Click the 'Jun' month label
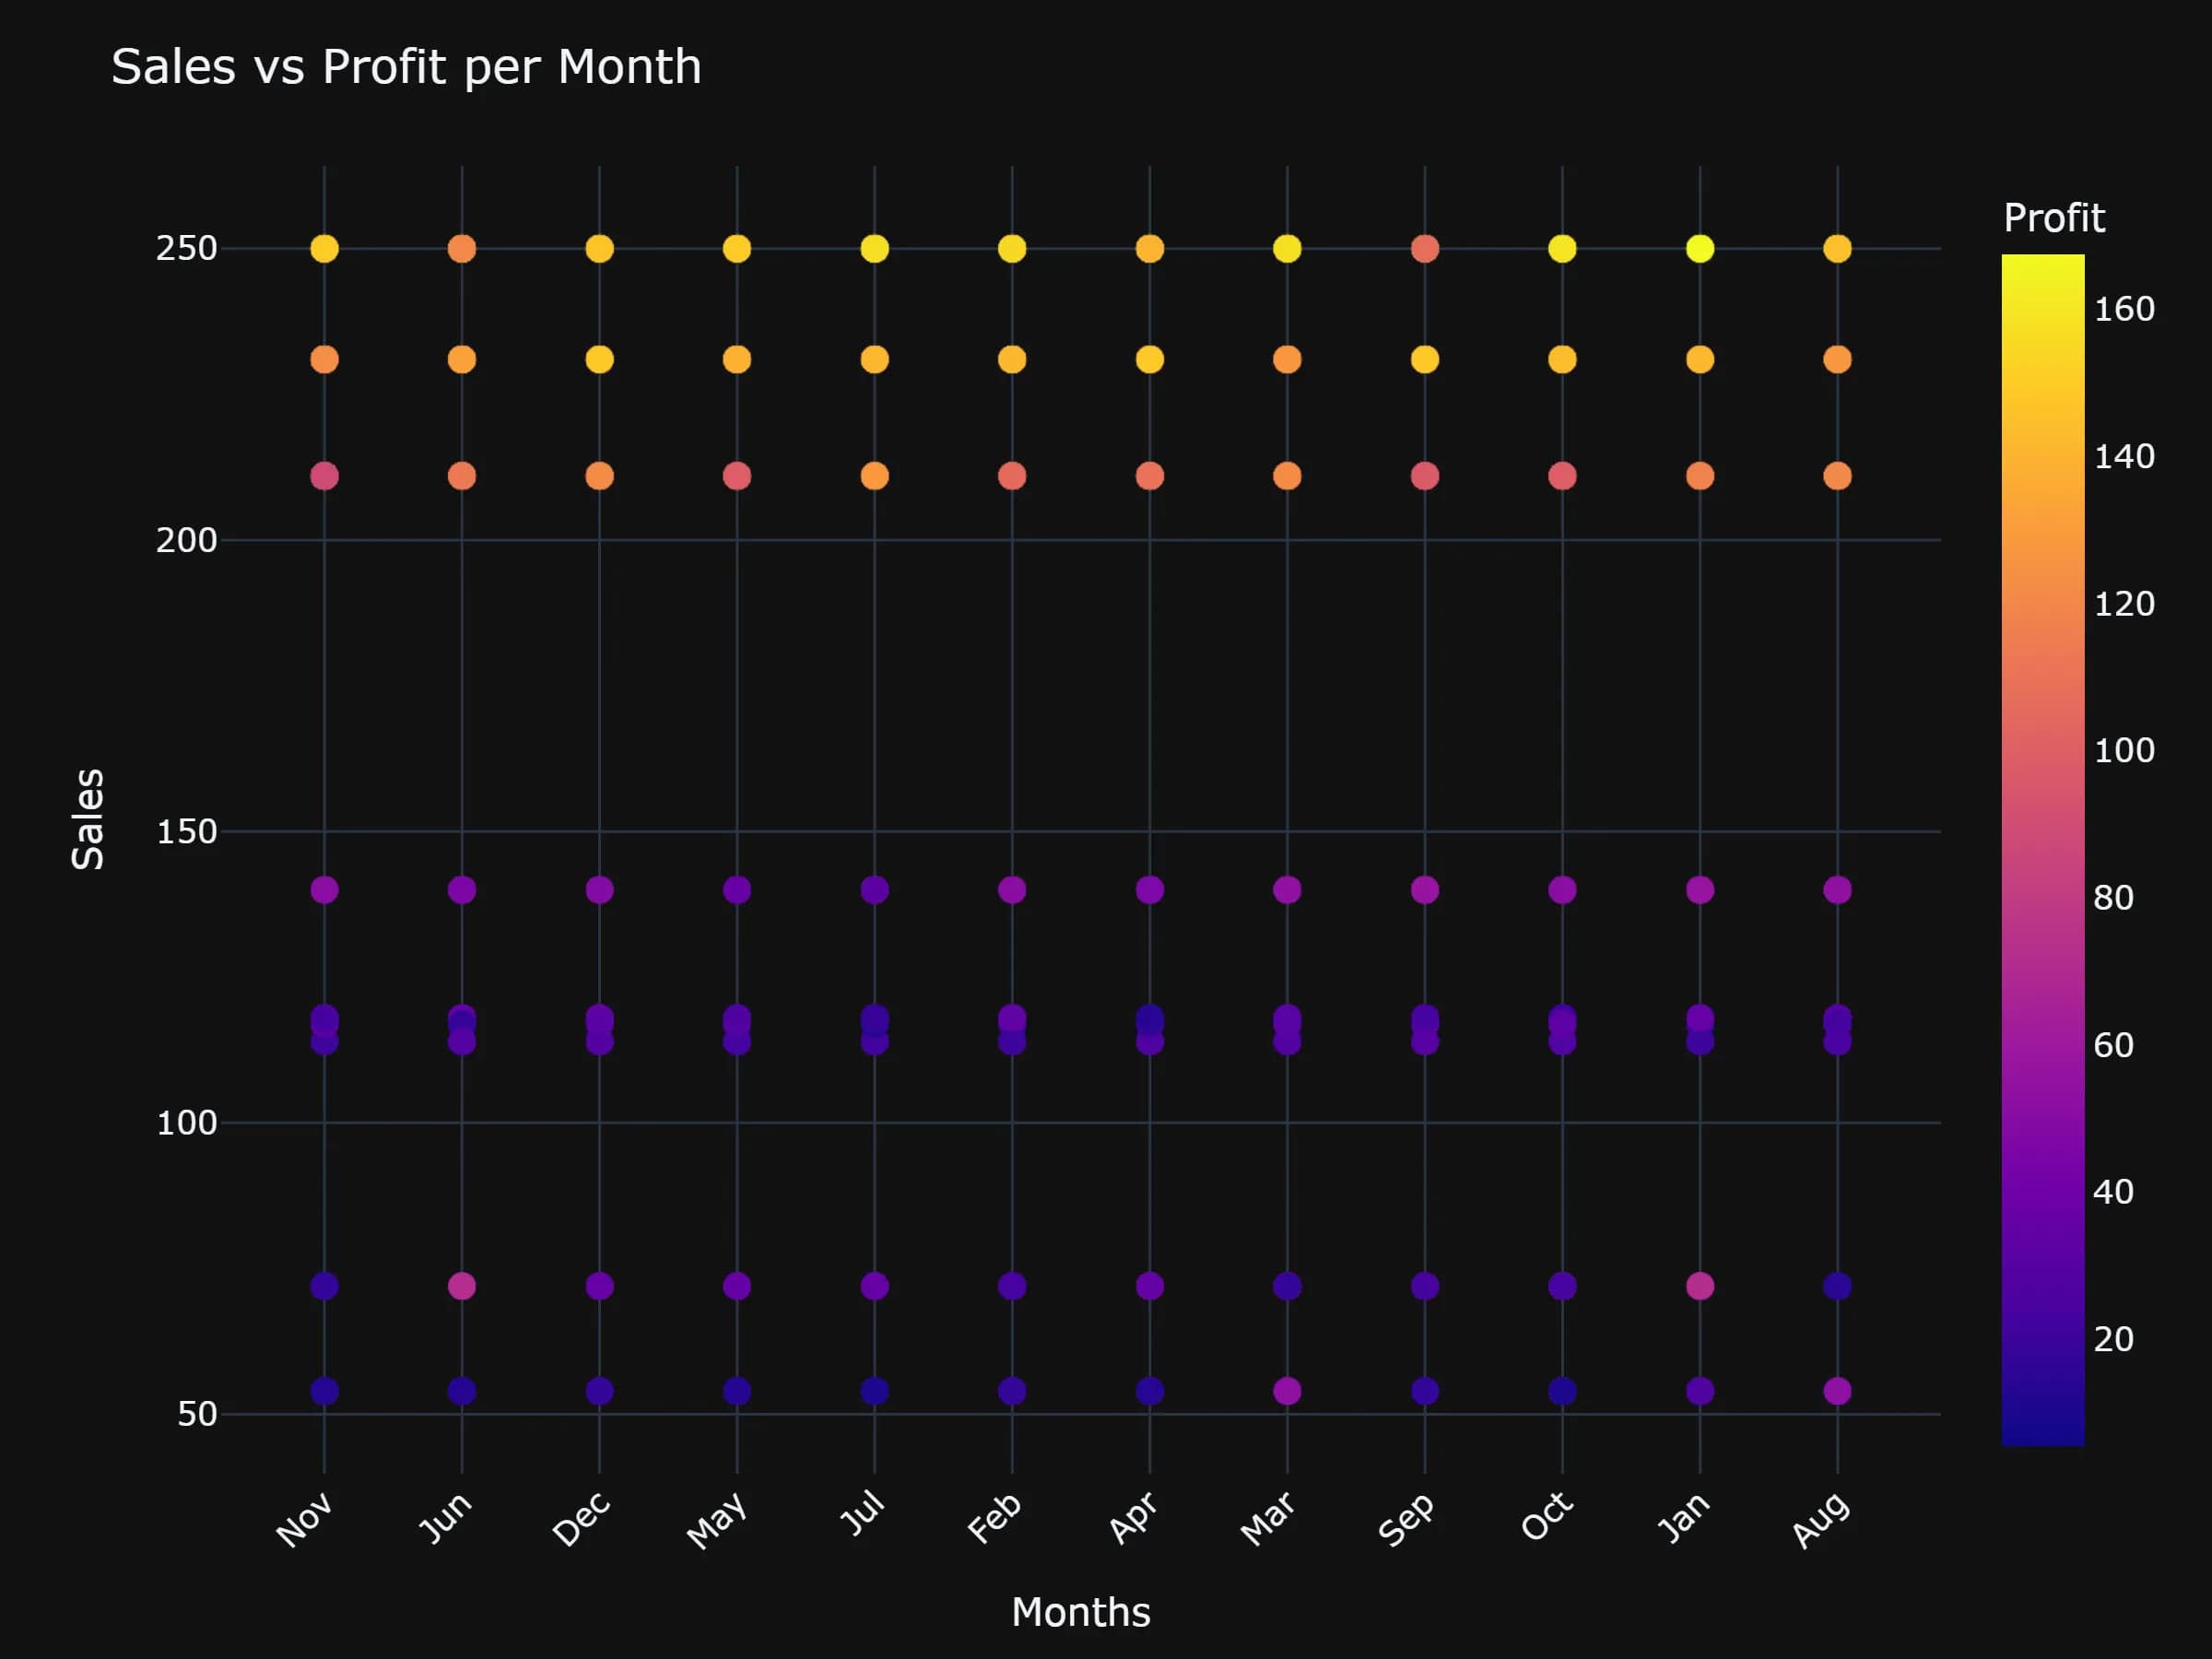2212x1659 pixels. 444,1517
